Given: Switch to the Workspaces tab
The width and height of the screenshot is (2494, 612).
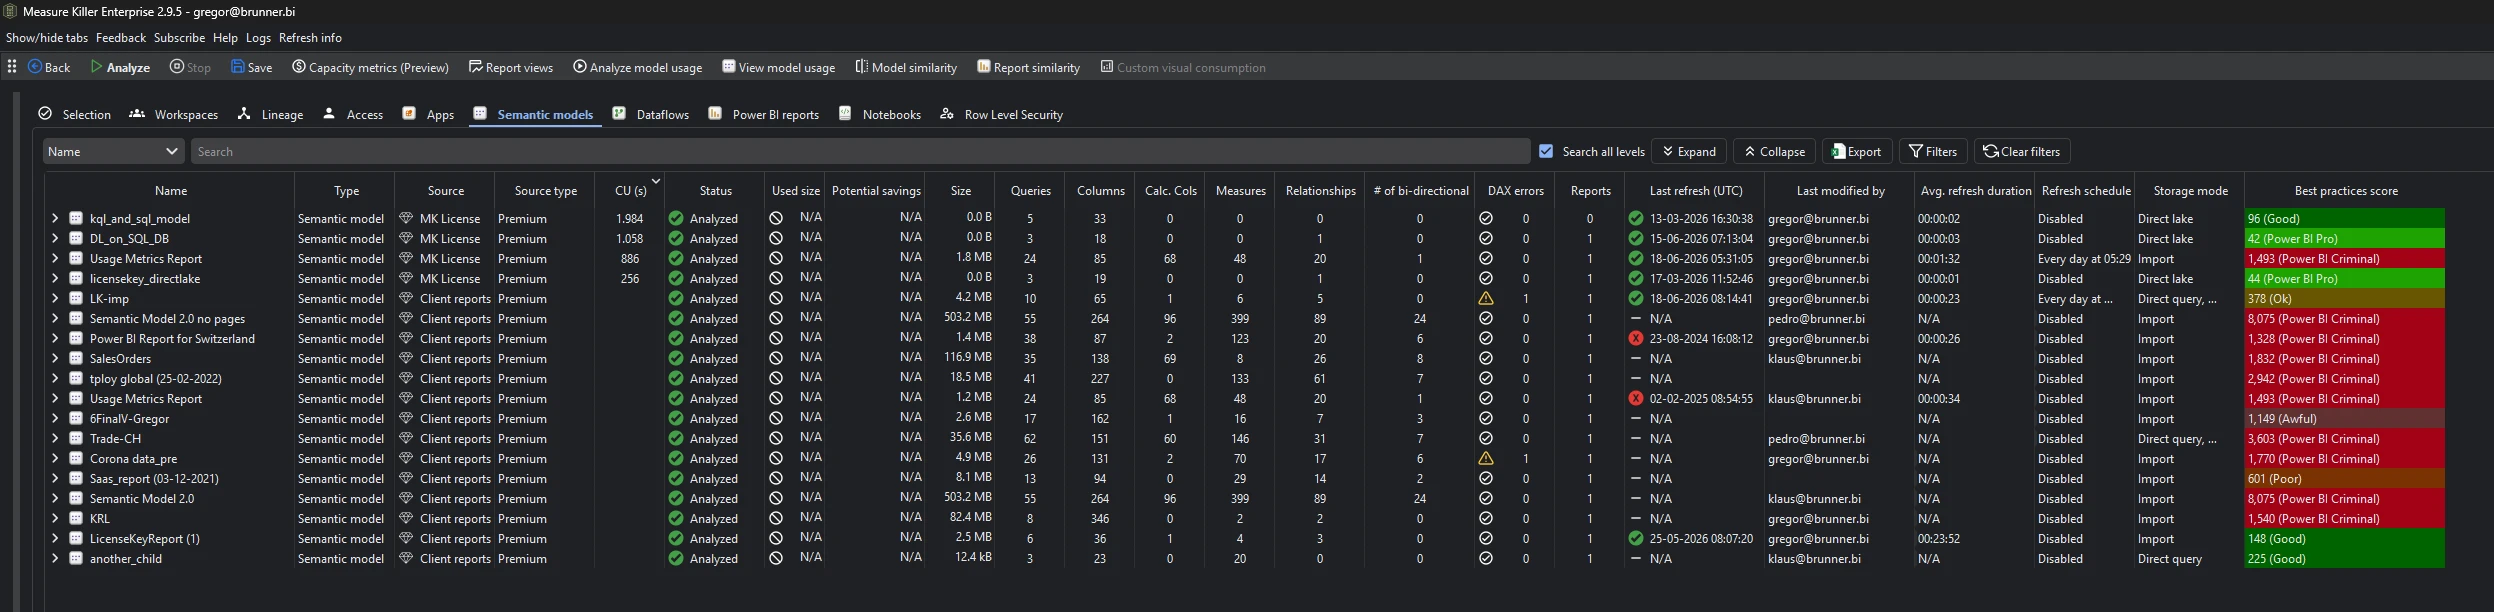Looking at the screenshot, I should (x=174, y=114).
